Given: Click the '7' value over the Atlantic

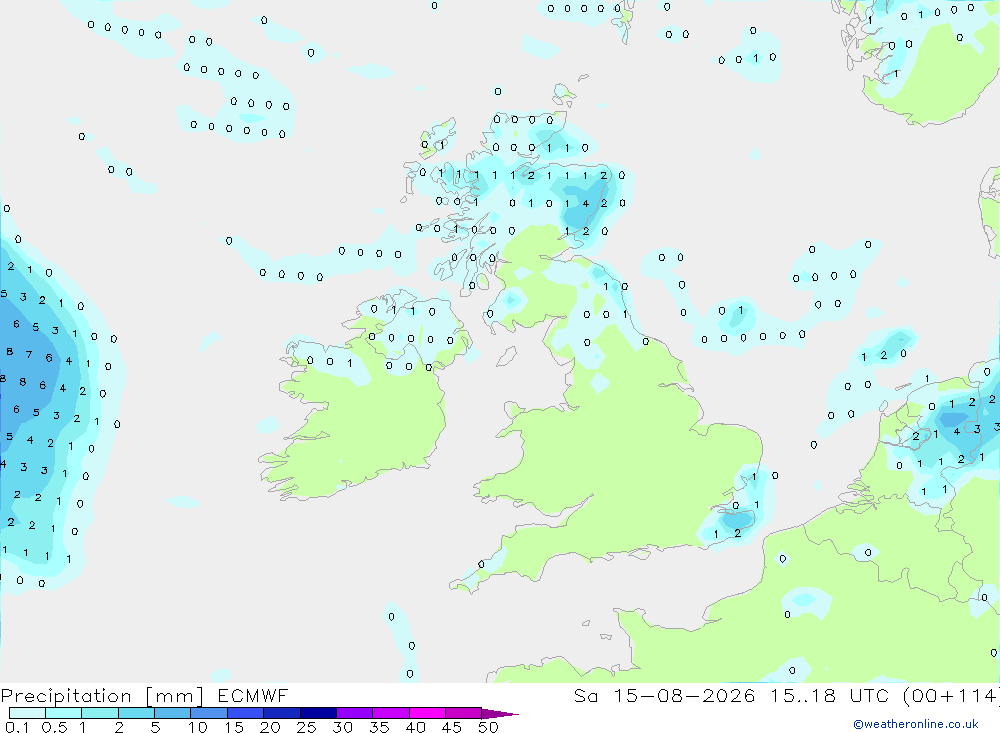Looking at the screenshot, I should [x=29, y=354].
